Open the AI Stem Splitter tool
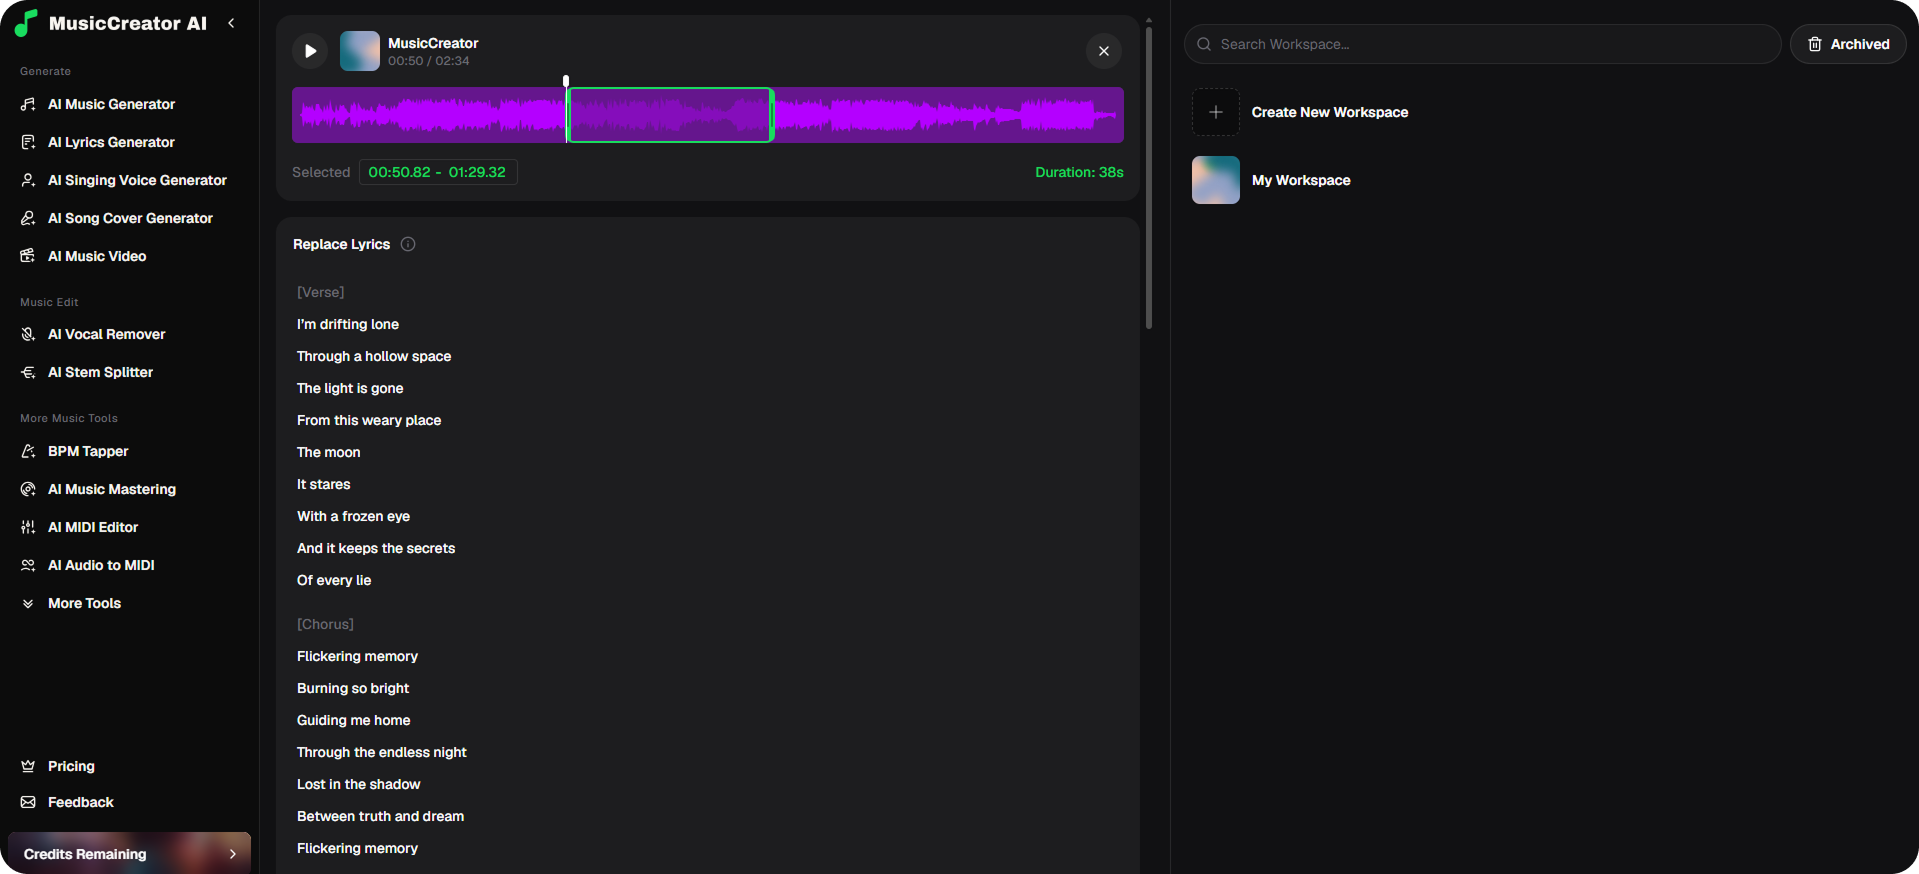This screenshot has height=874, width=1919. pyautogui.click(x=100, y=372)
